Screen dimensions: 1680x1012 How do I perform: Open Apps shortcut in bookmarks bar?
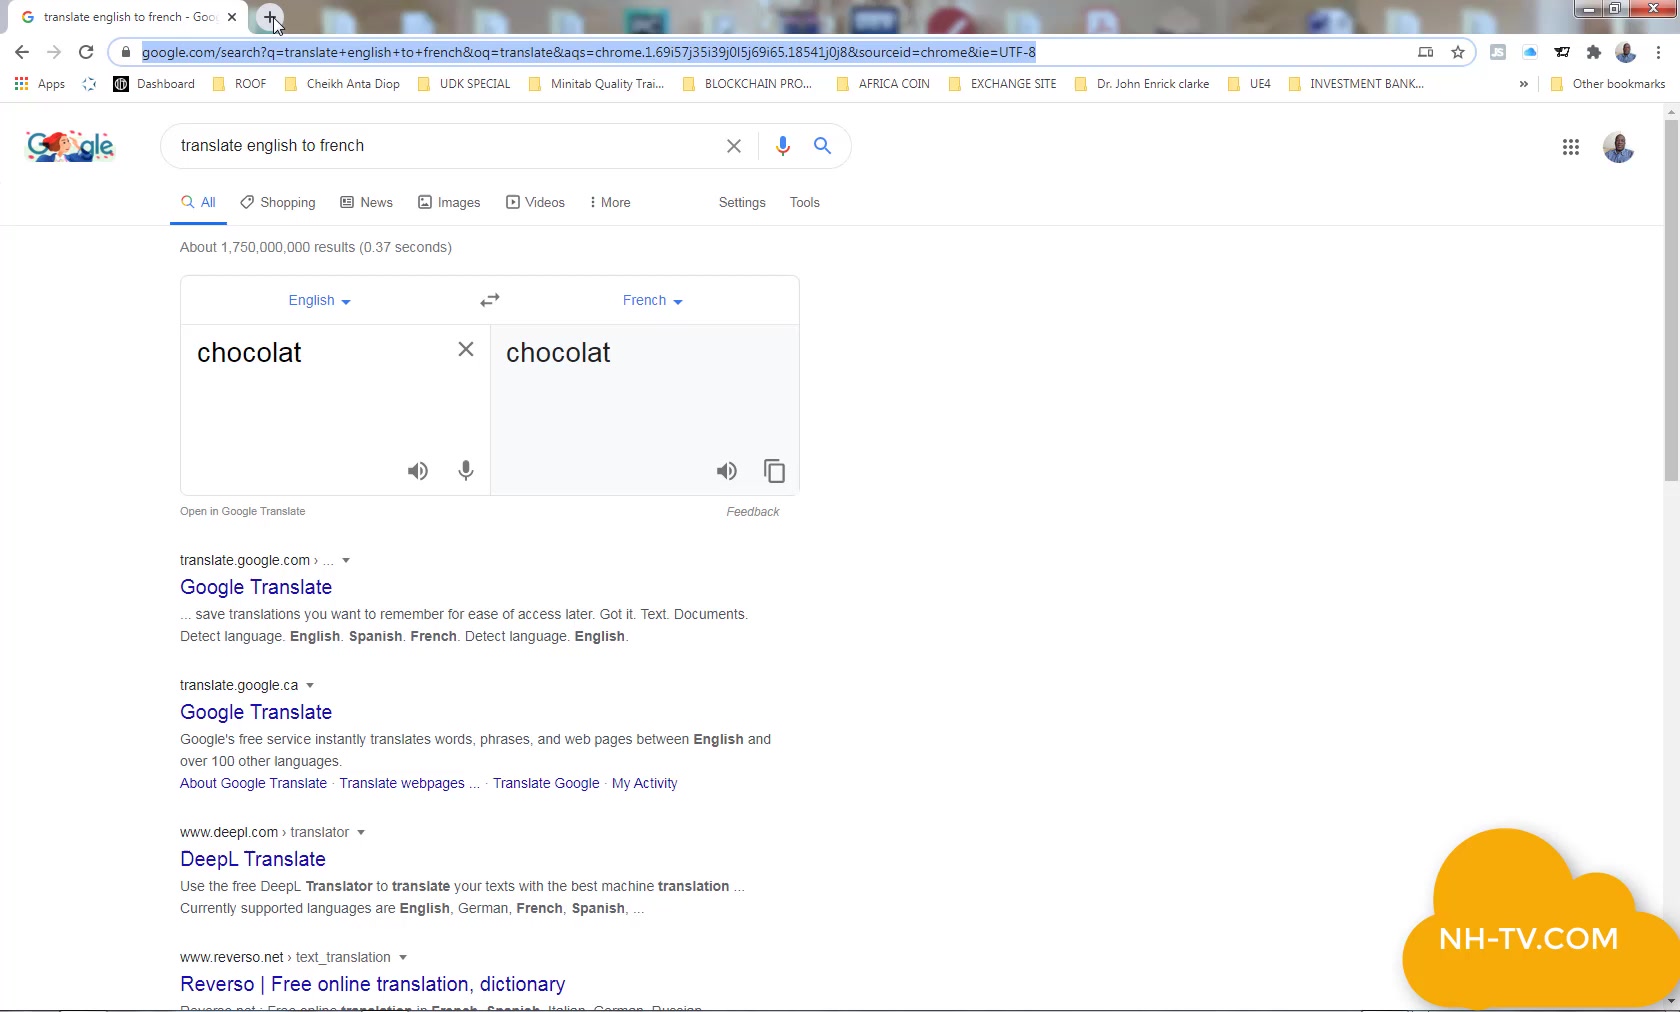click(40, 84)
